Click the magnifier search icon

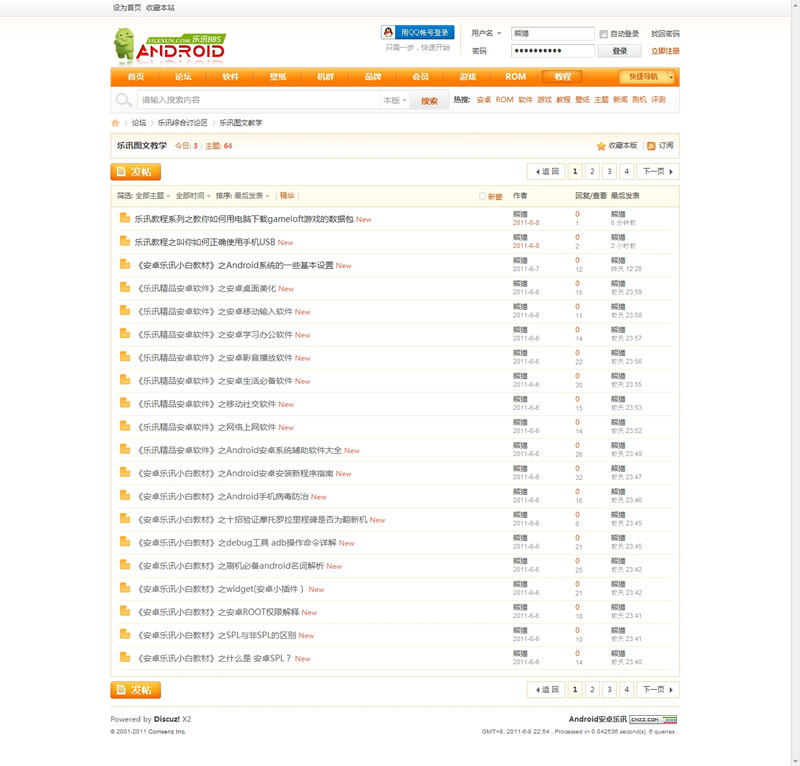(123, 100)
